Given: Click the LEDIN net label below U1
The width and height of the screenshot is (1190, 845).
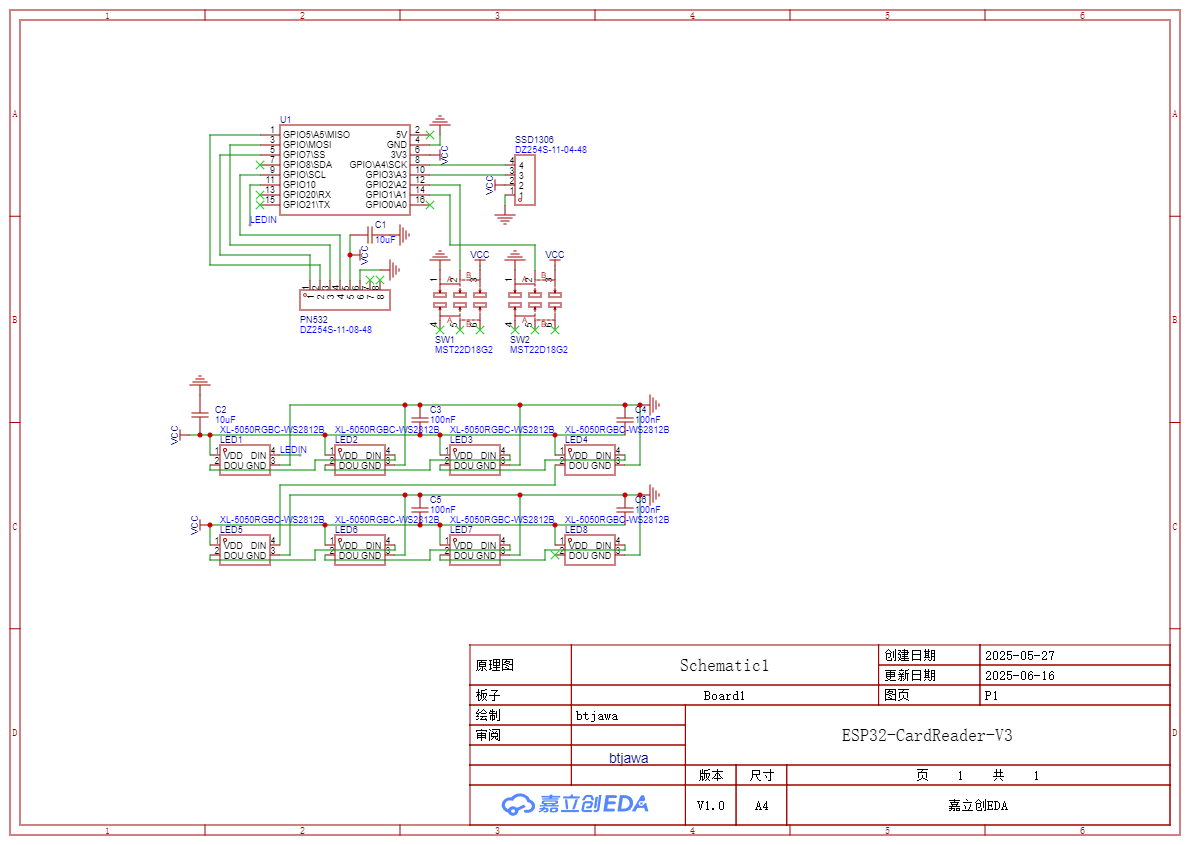Looking at the screenshot, I should 263,219.
